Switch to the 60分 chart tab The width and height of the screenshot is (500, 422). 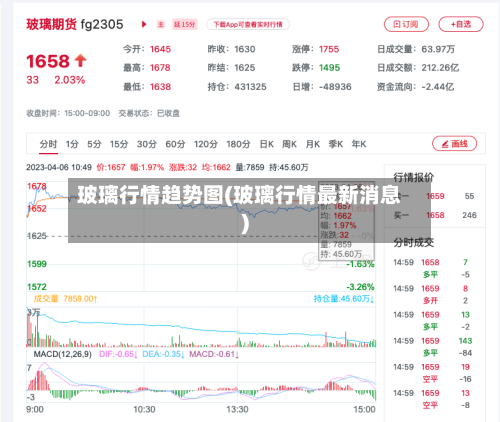point(175,144)
